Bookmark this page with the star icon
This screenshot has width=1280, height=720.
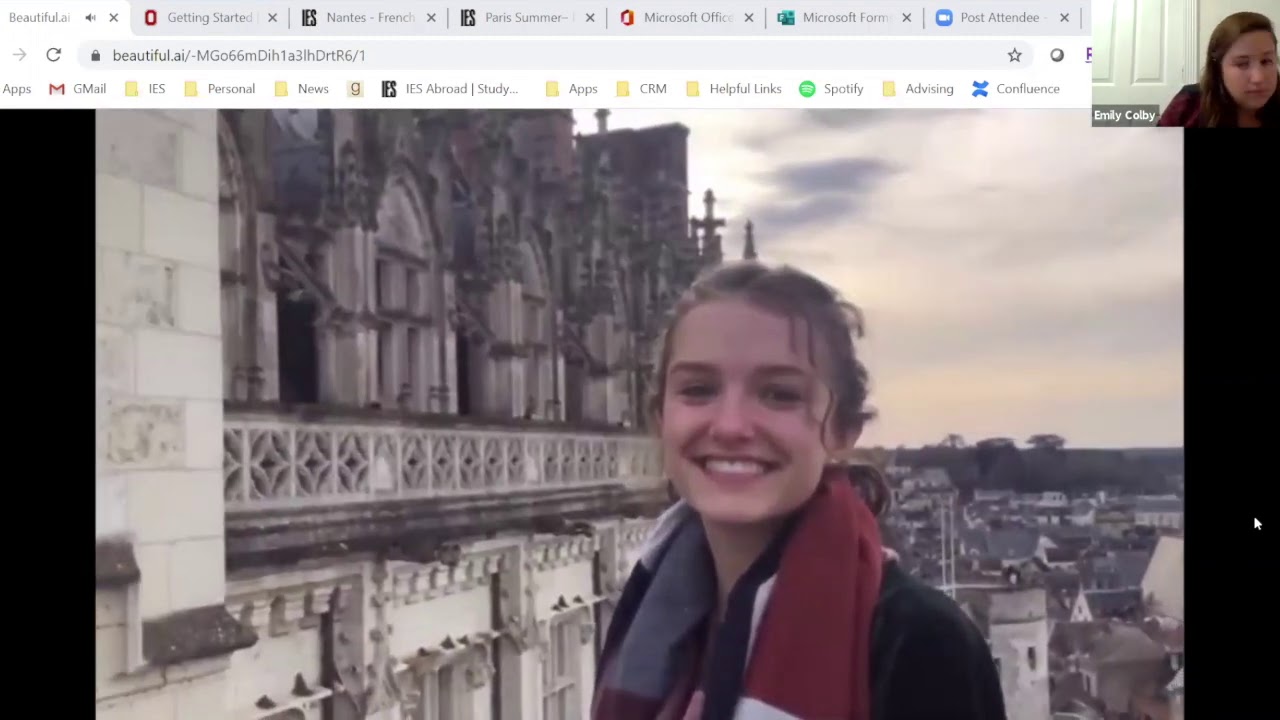[1015, 55]
